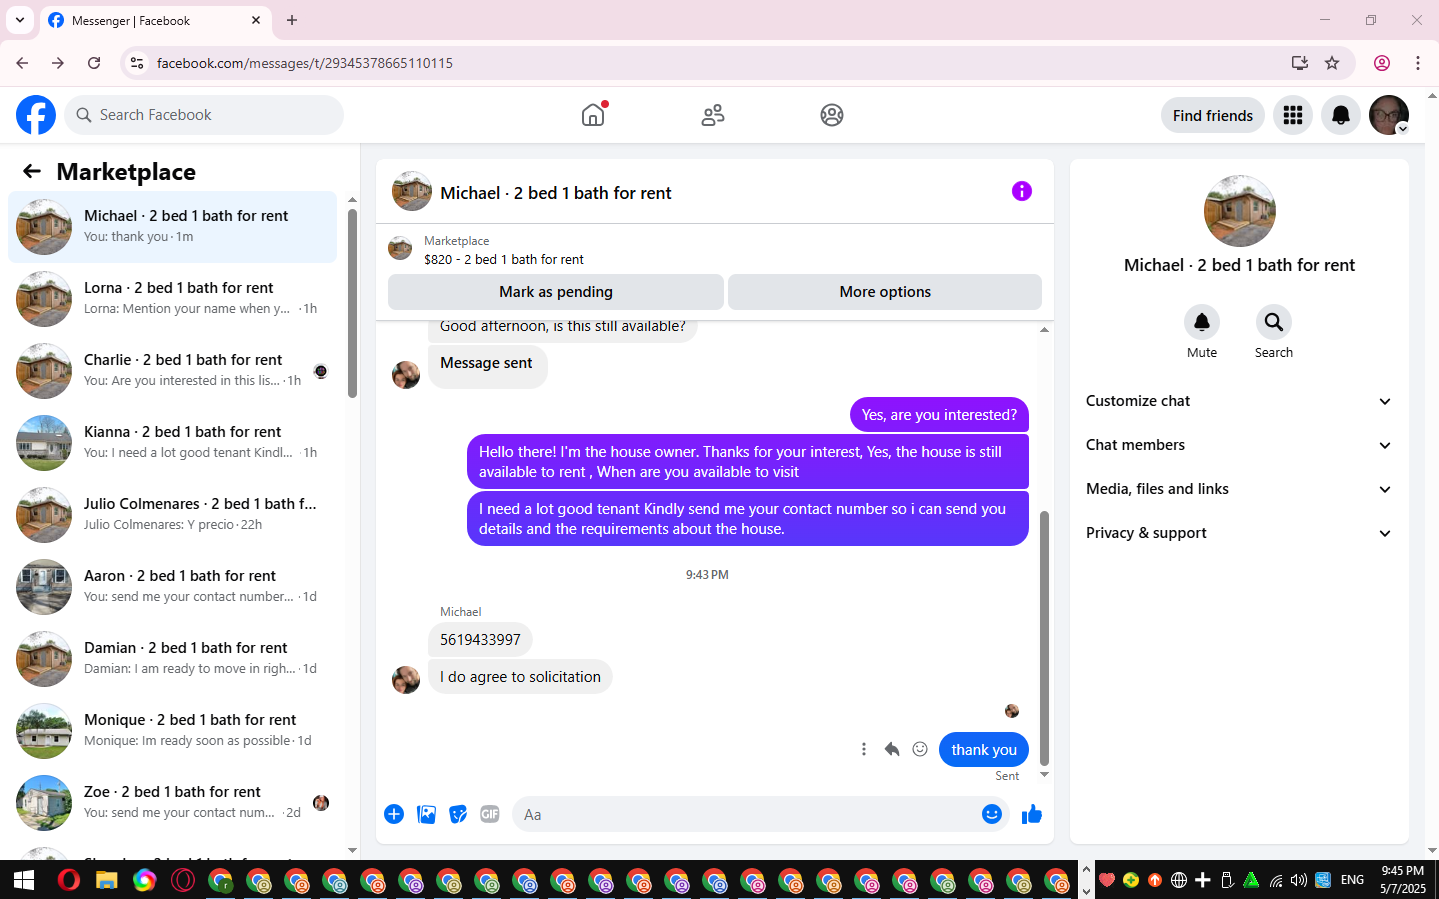Expand Privacy & support section
The image size is (1439, 899).
click(x=1239, y=533)
